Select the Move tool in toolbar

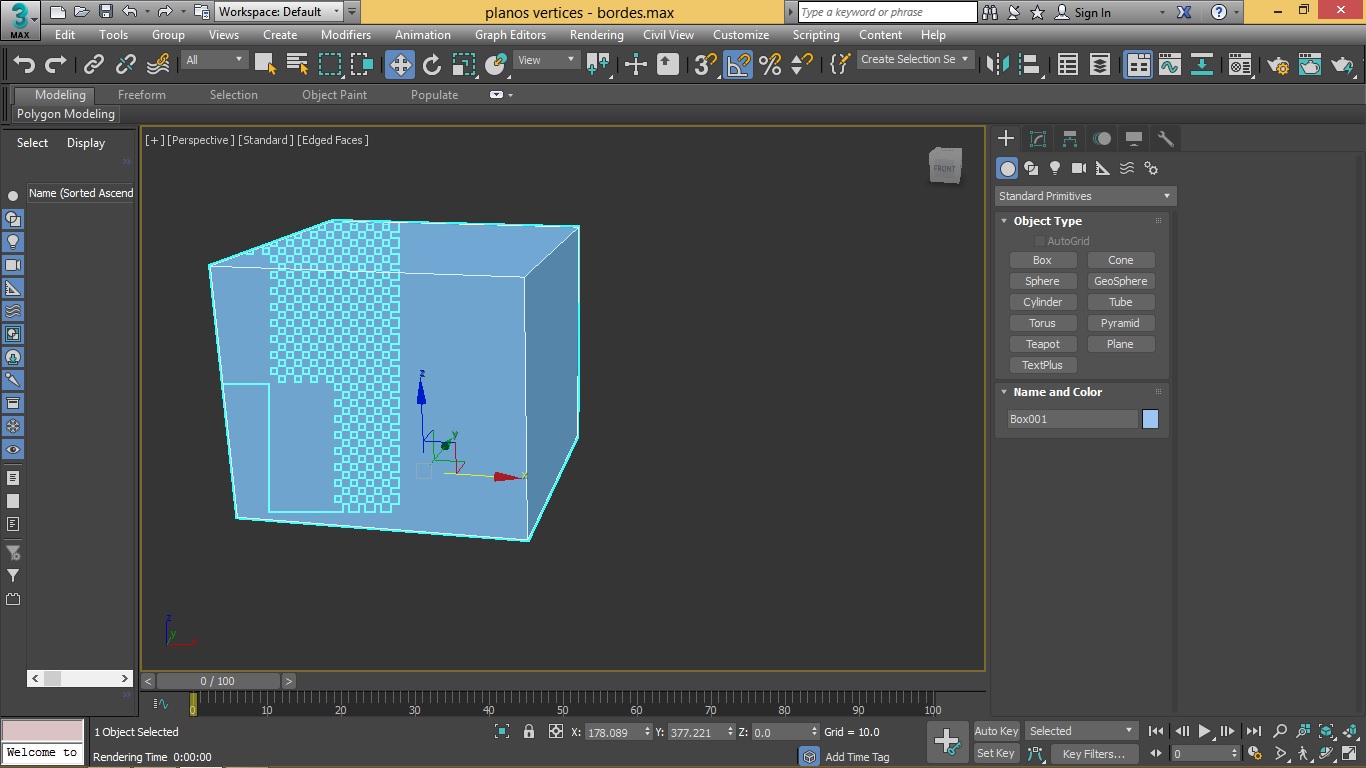pos(400,65)
